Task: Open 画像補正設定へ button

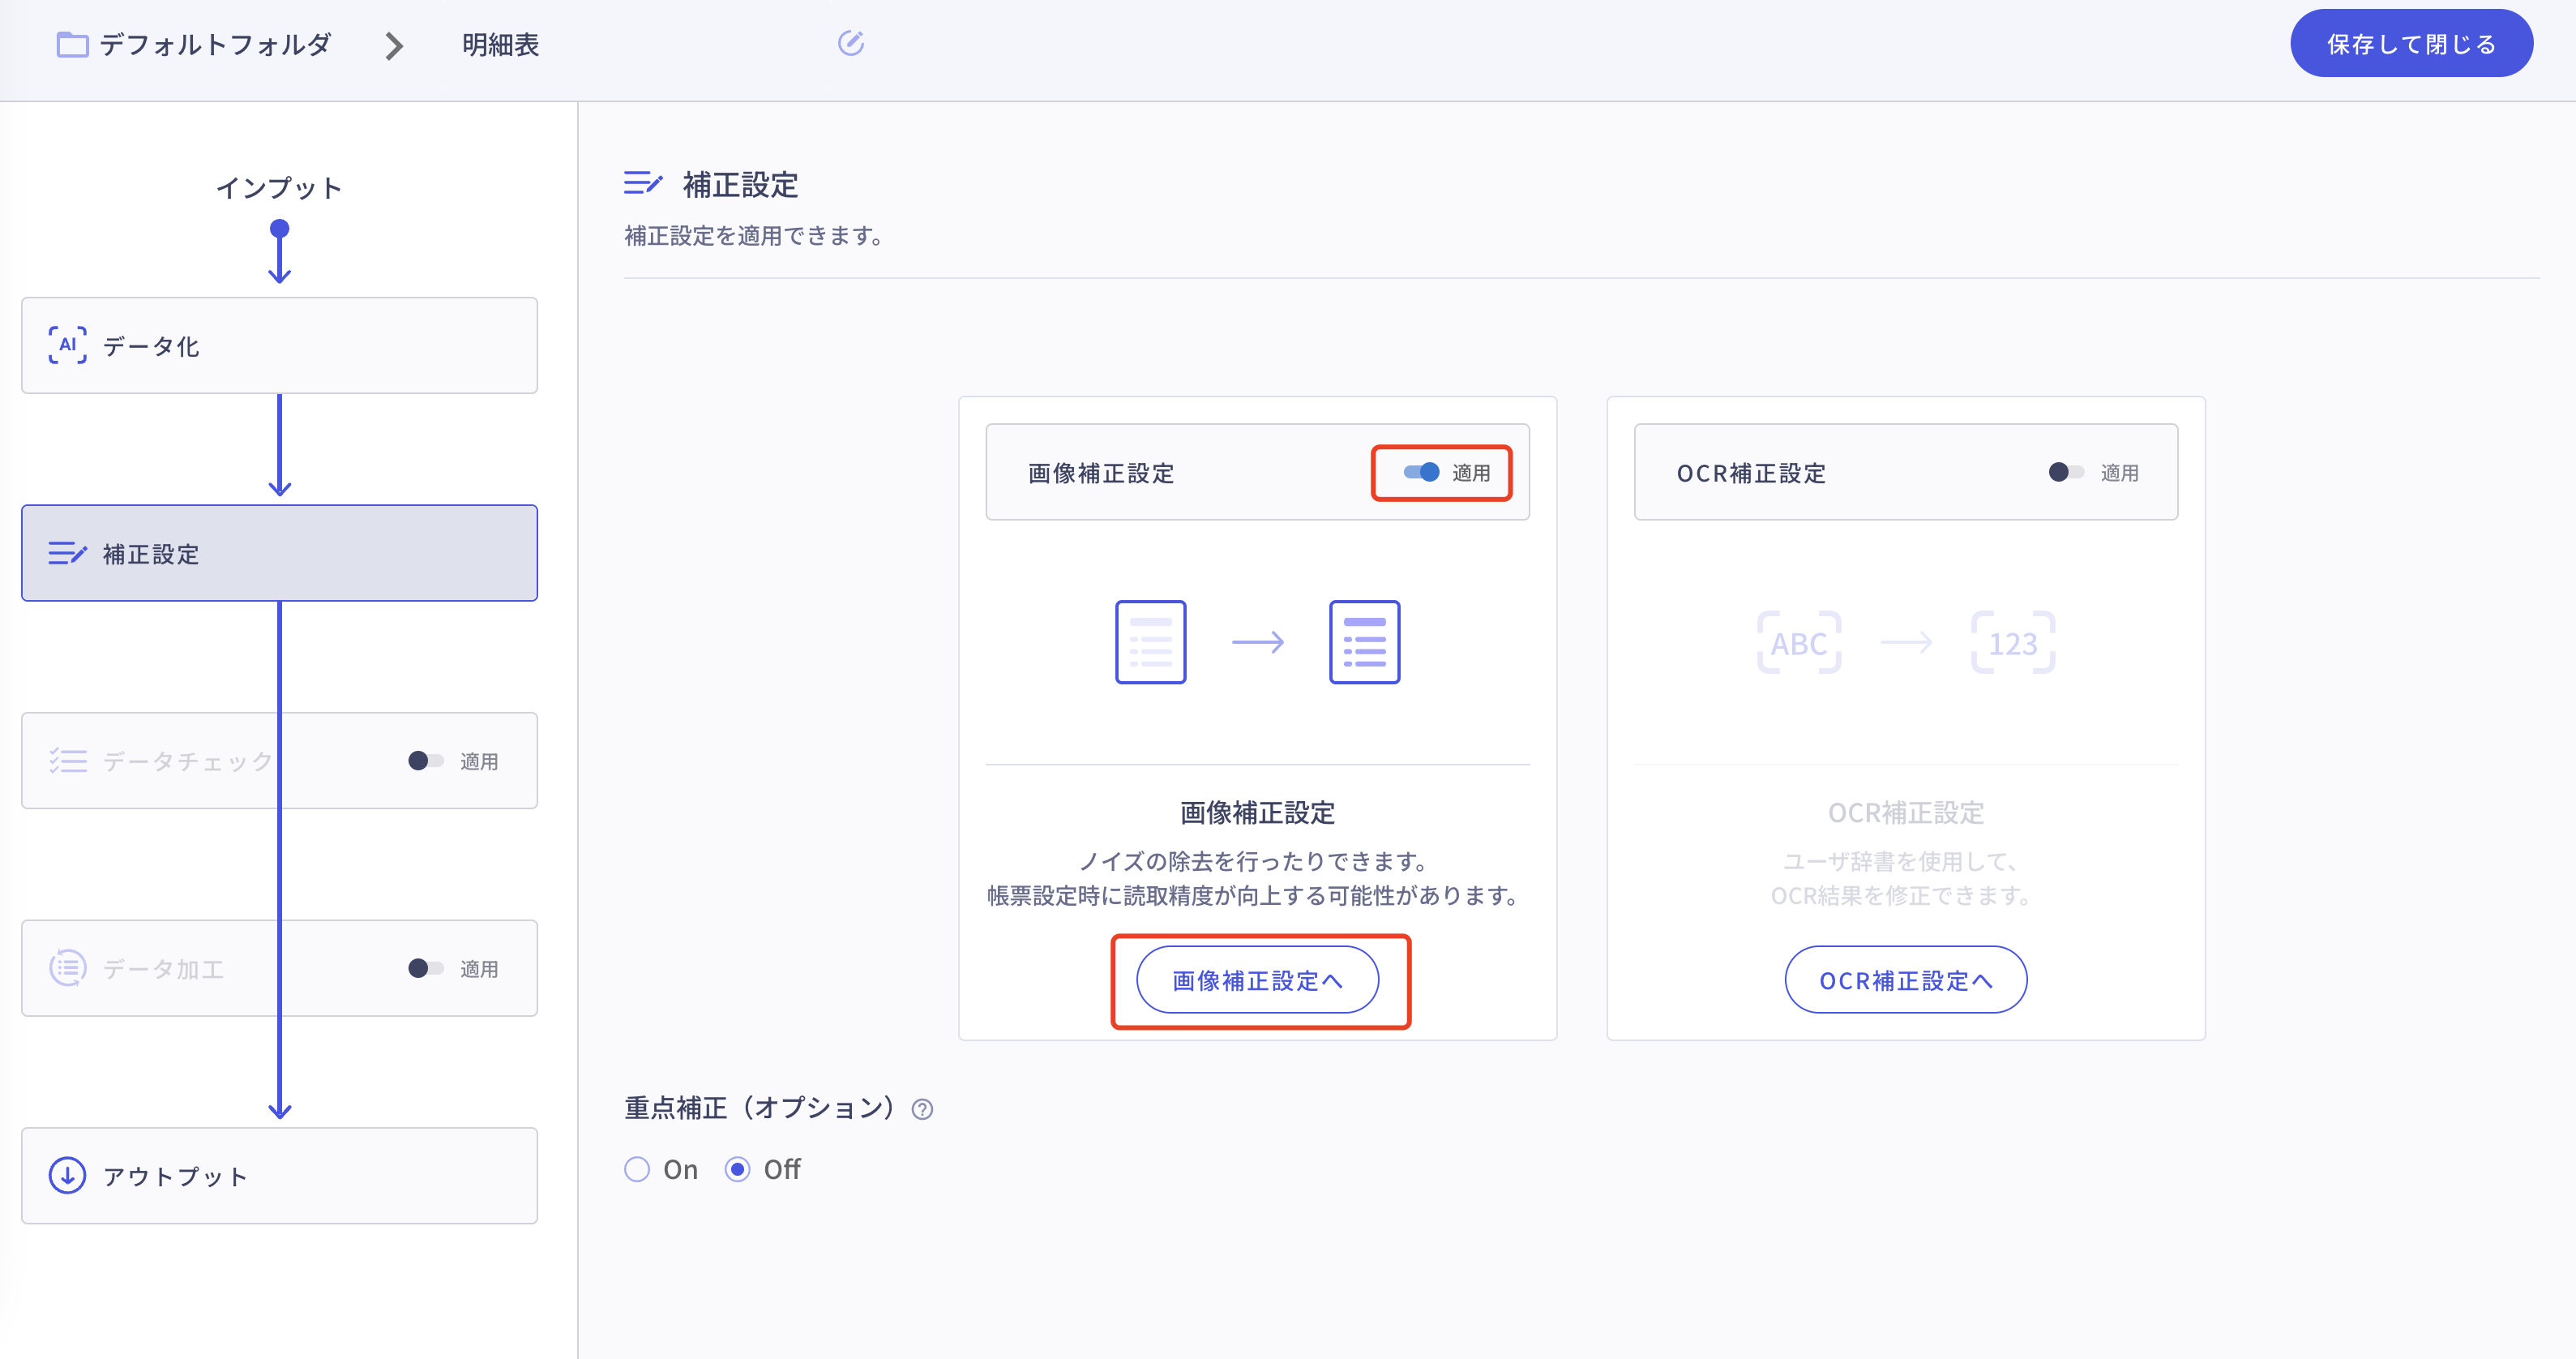Action: click(1258, 980)
